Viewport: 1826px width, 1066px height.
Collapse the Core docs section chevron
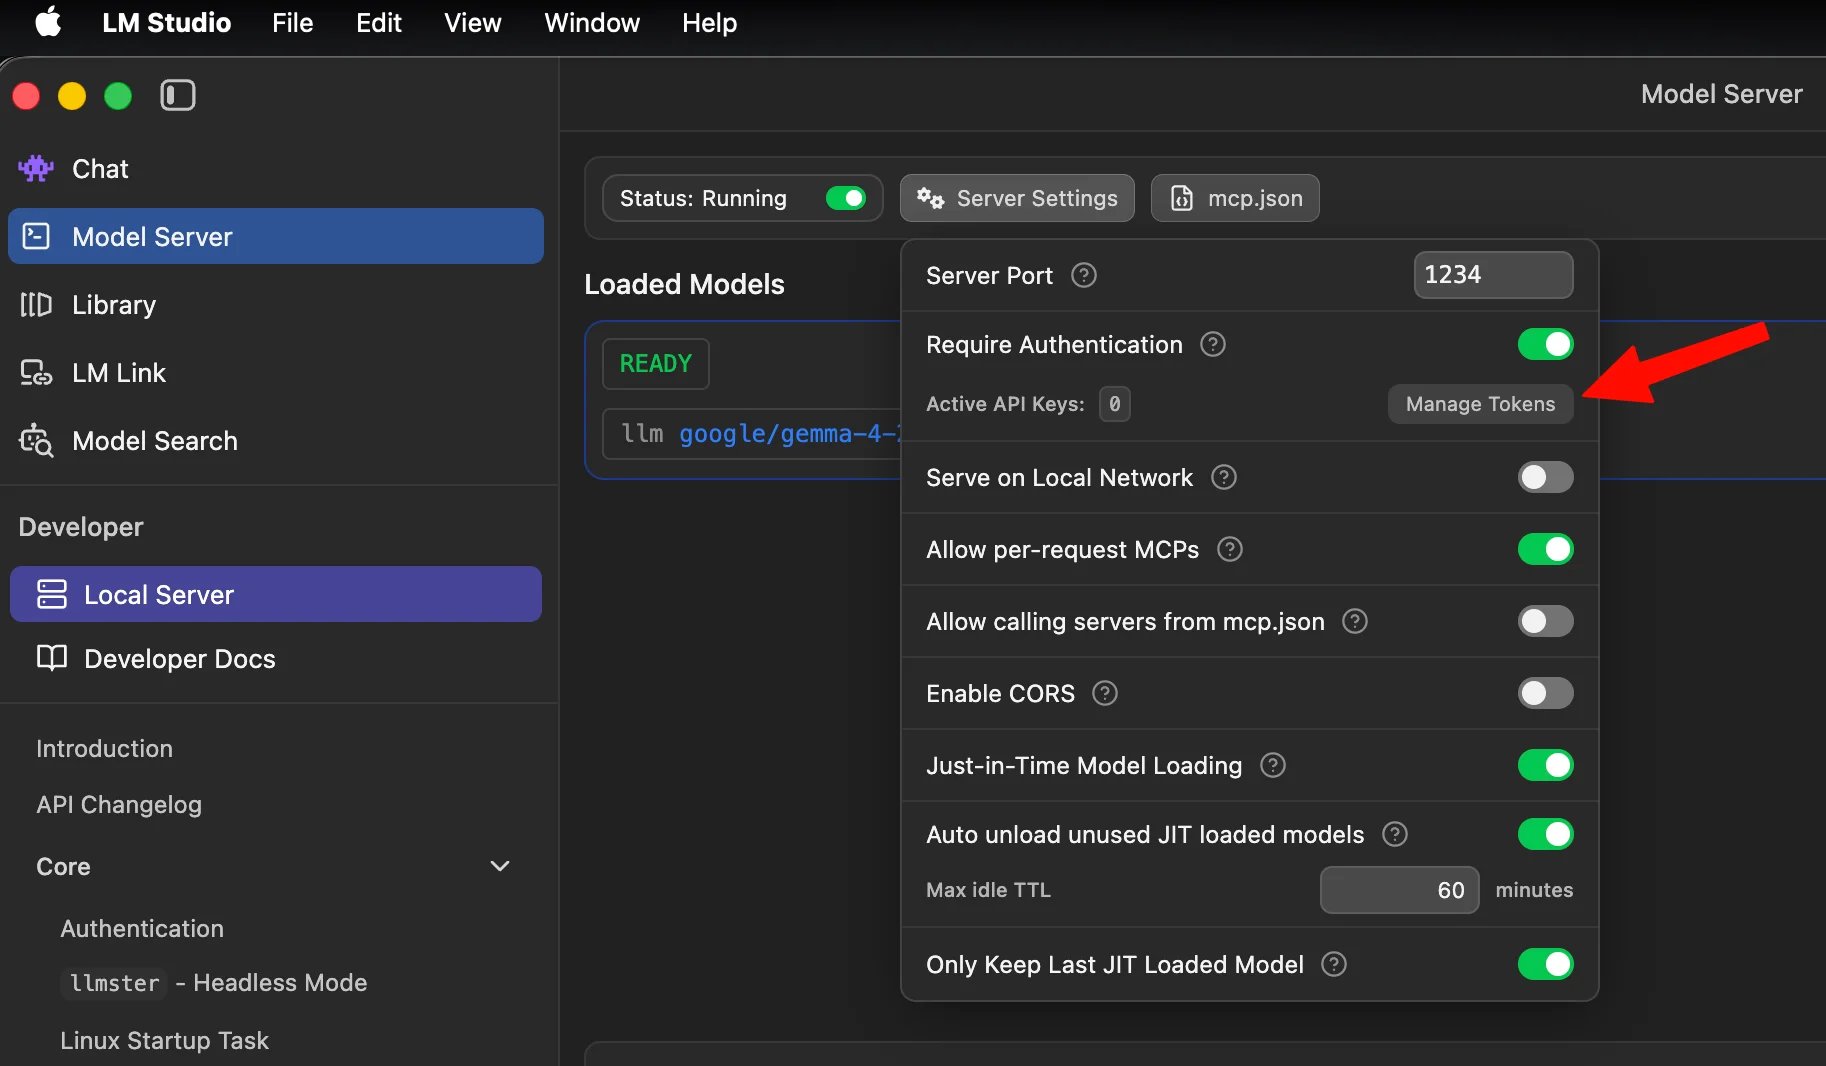[500, 866]
